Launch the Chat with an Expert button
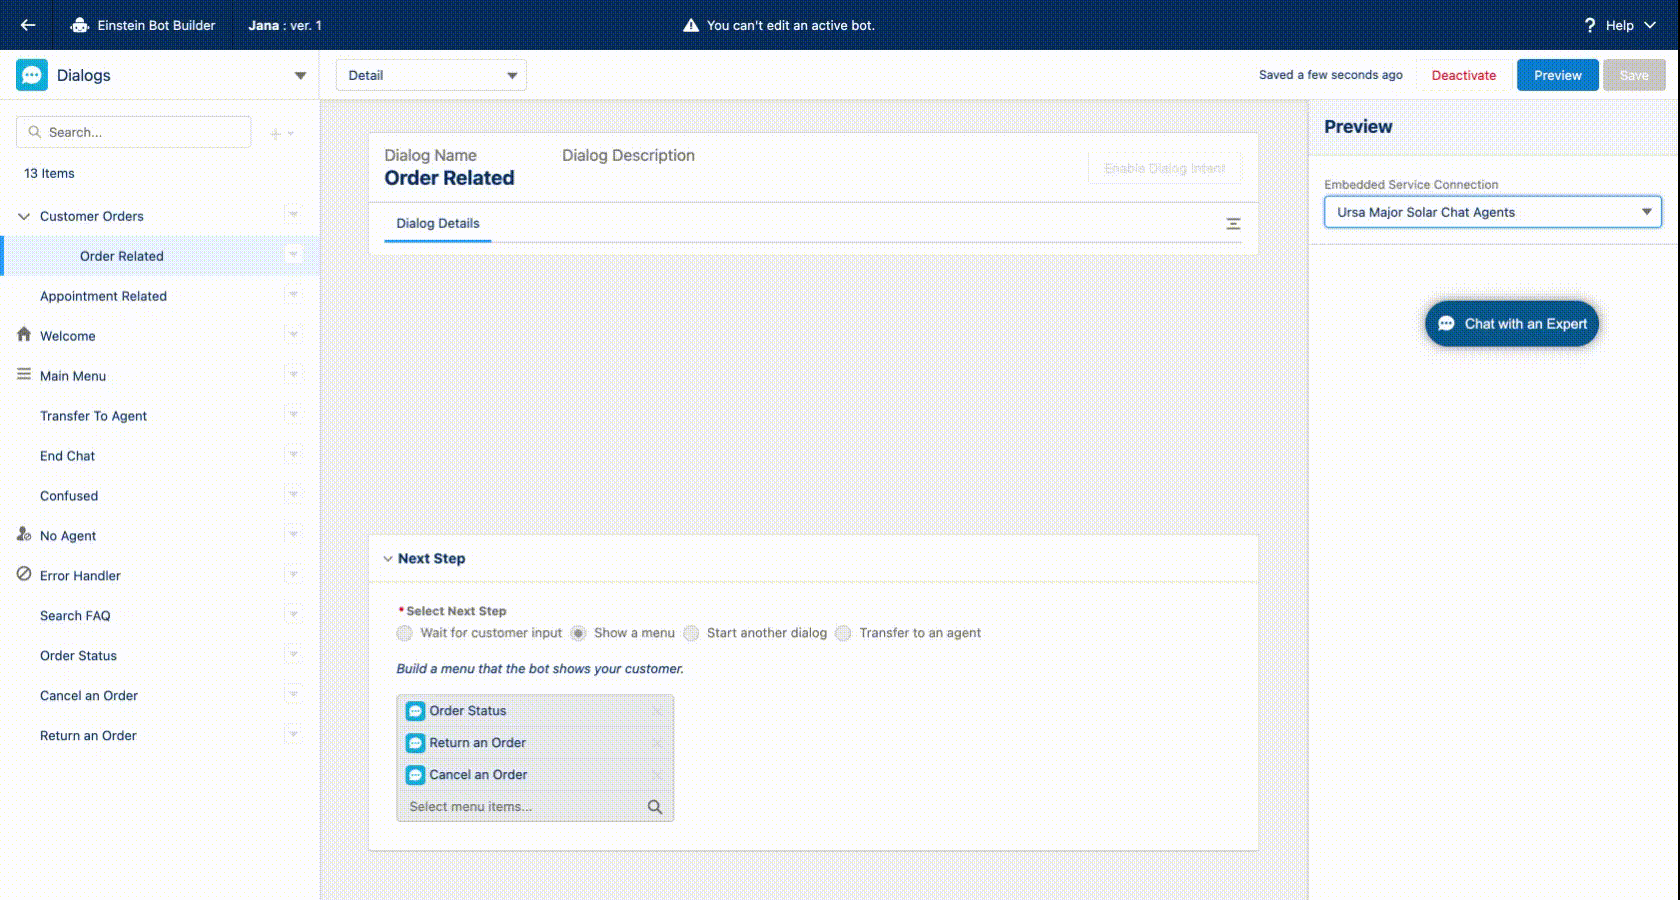Image resolution: width=1680 pixels, height=900 pixels. click(x=1512, y=324)
